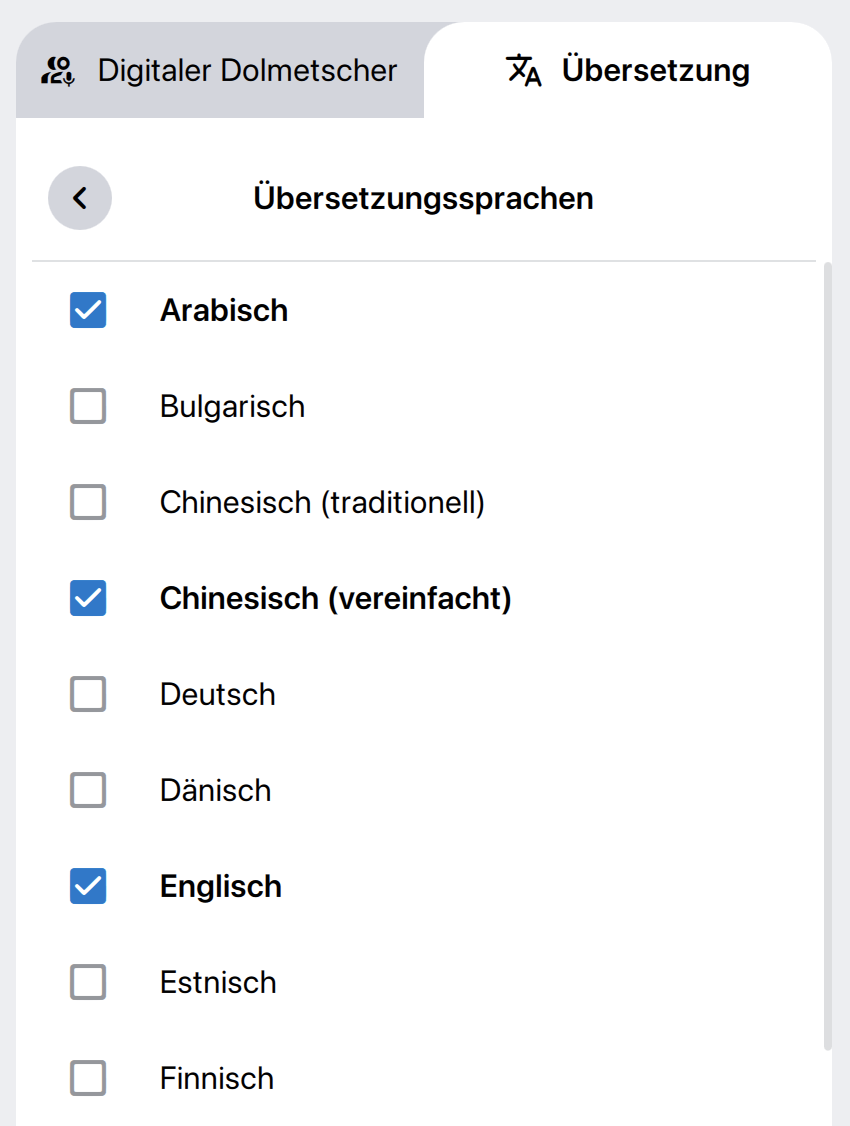Click the Finnisch language label

pos(217,1078)
